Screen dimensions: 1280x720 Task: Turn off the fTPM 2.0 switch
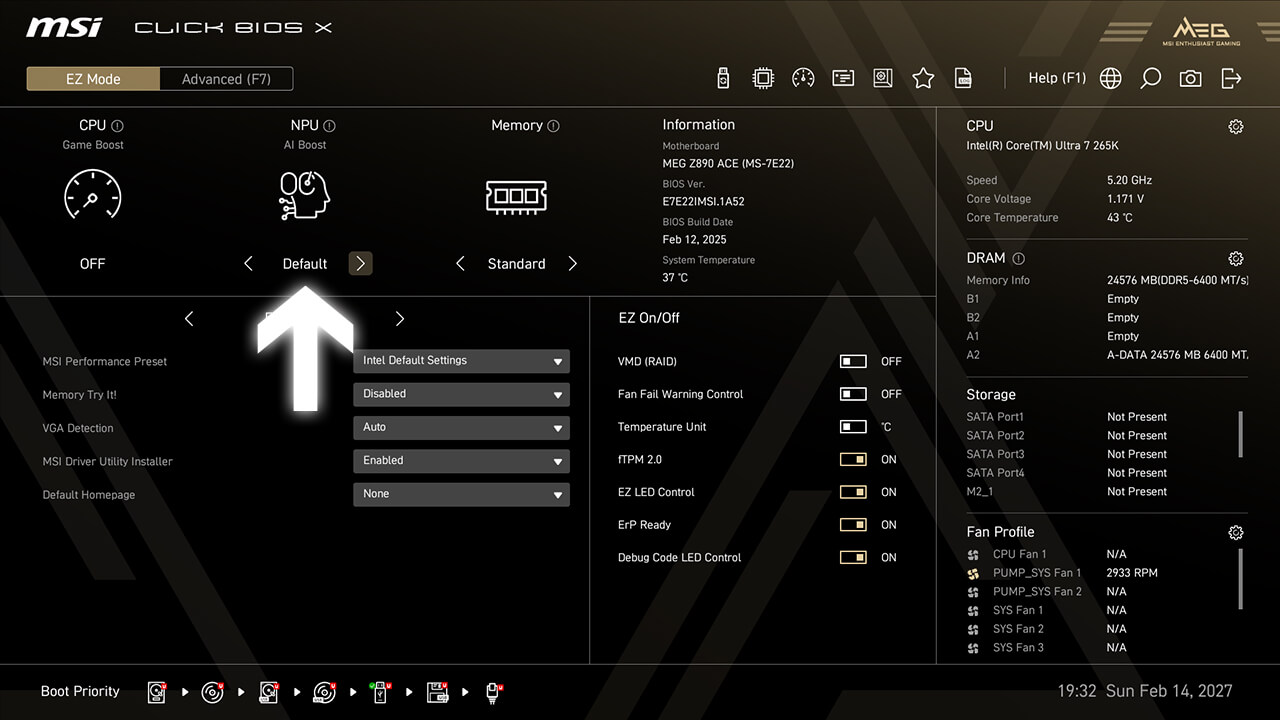click(x=853, y=459)
